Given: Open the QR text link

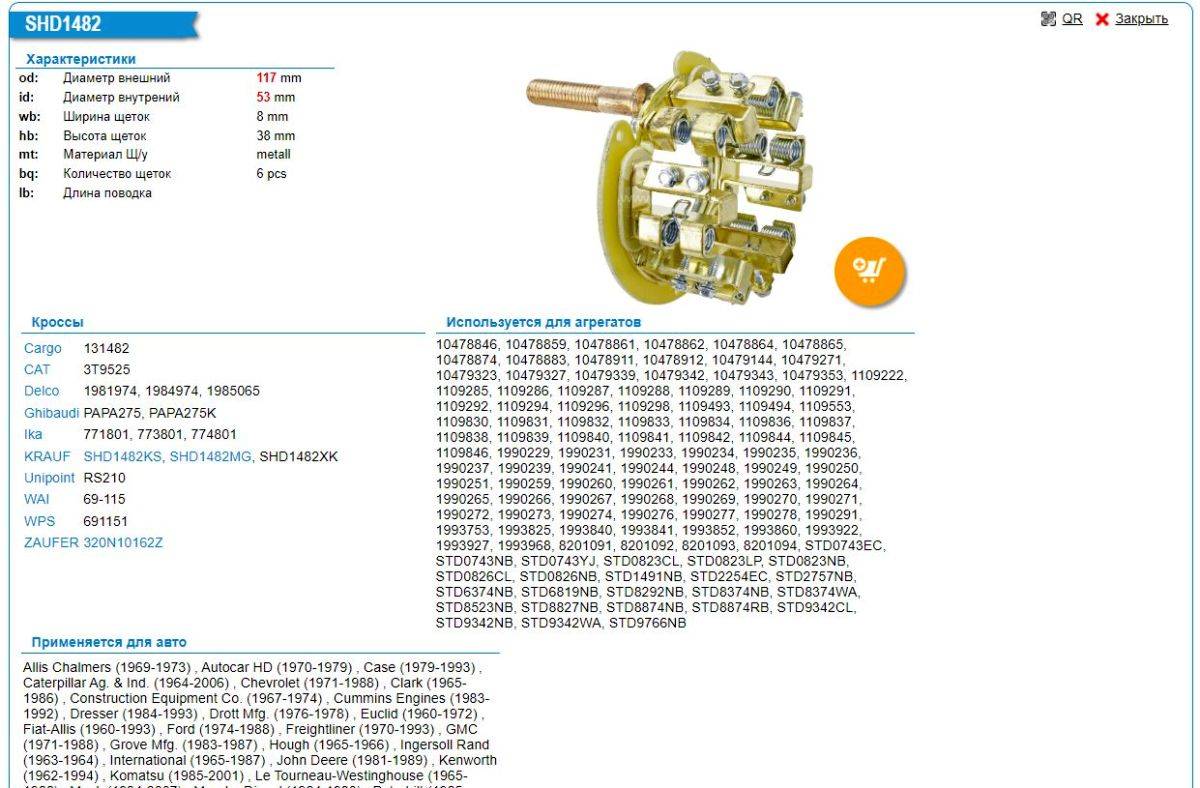Looking at the screenshot, I should point(1072,19).
